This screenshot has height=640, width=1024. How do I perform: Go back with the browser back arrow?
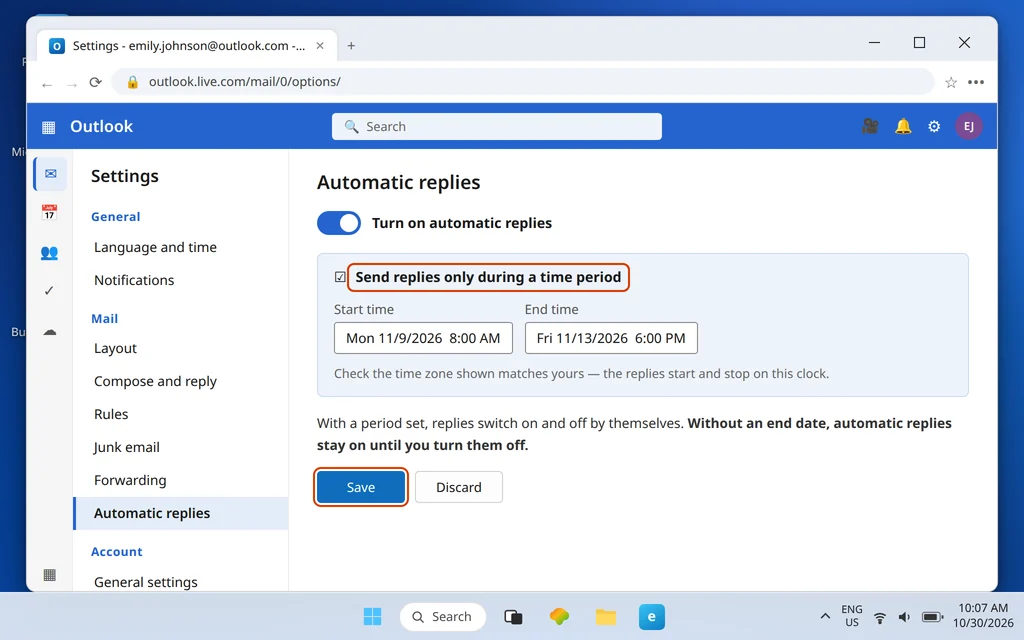46,83
